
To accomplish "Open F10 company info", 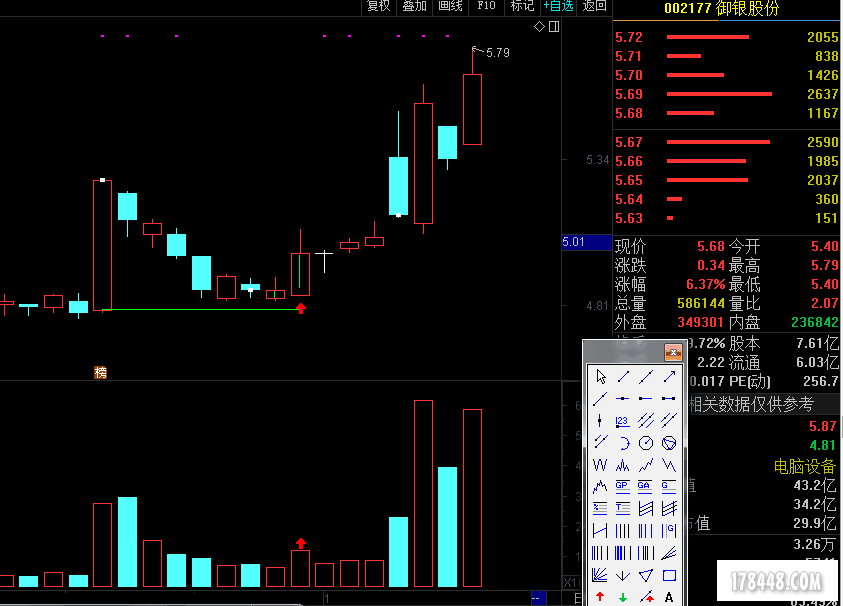I will (487, 6).
